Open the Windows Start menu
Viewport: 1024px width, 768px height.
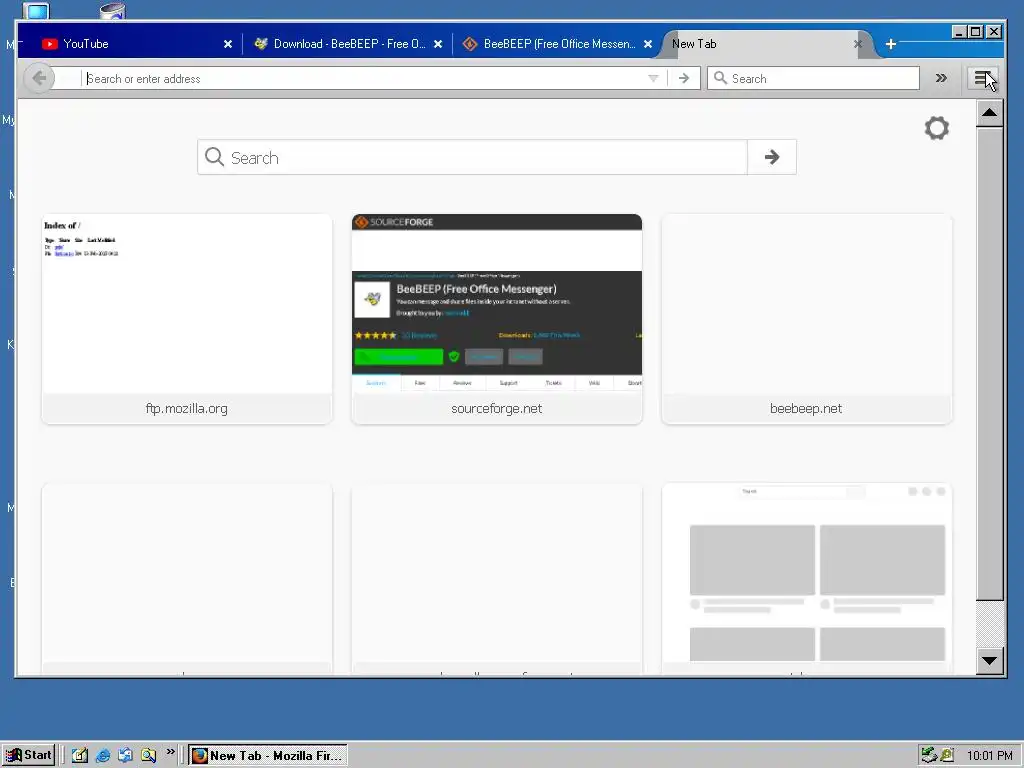click(x=28, y=755)
